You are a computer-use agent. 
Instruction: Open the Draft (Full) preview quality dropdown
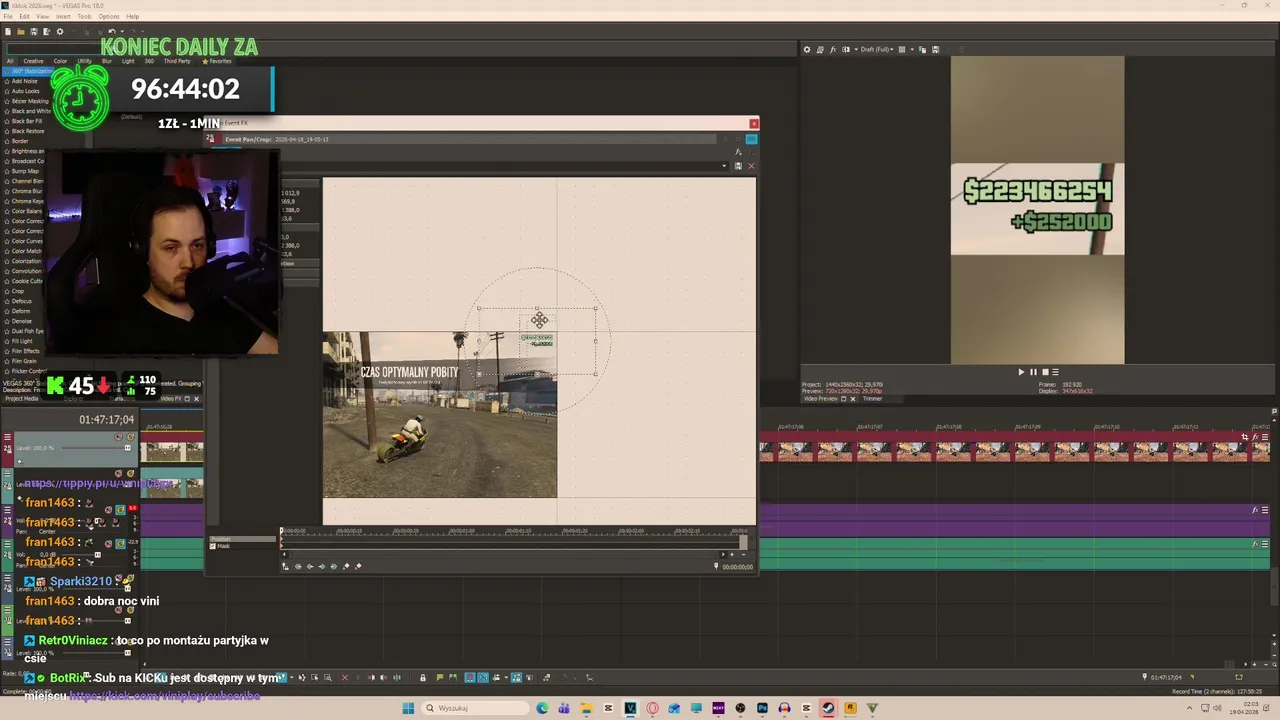(x=877, y=49)
